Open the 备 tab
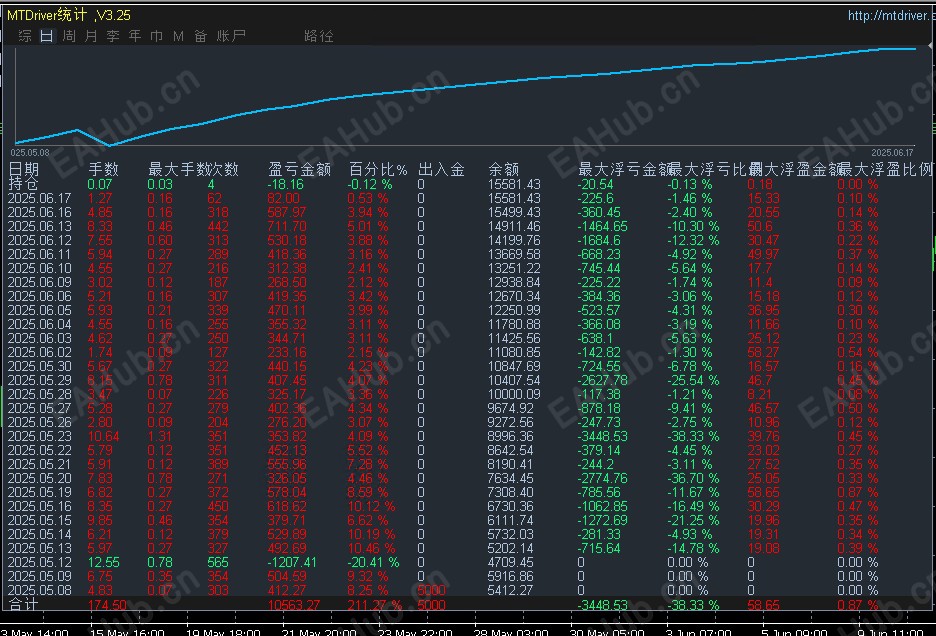The width and height of the screenshot is (936, 636). (x=201, y=36)
